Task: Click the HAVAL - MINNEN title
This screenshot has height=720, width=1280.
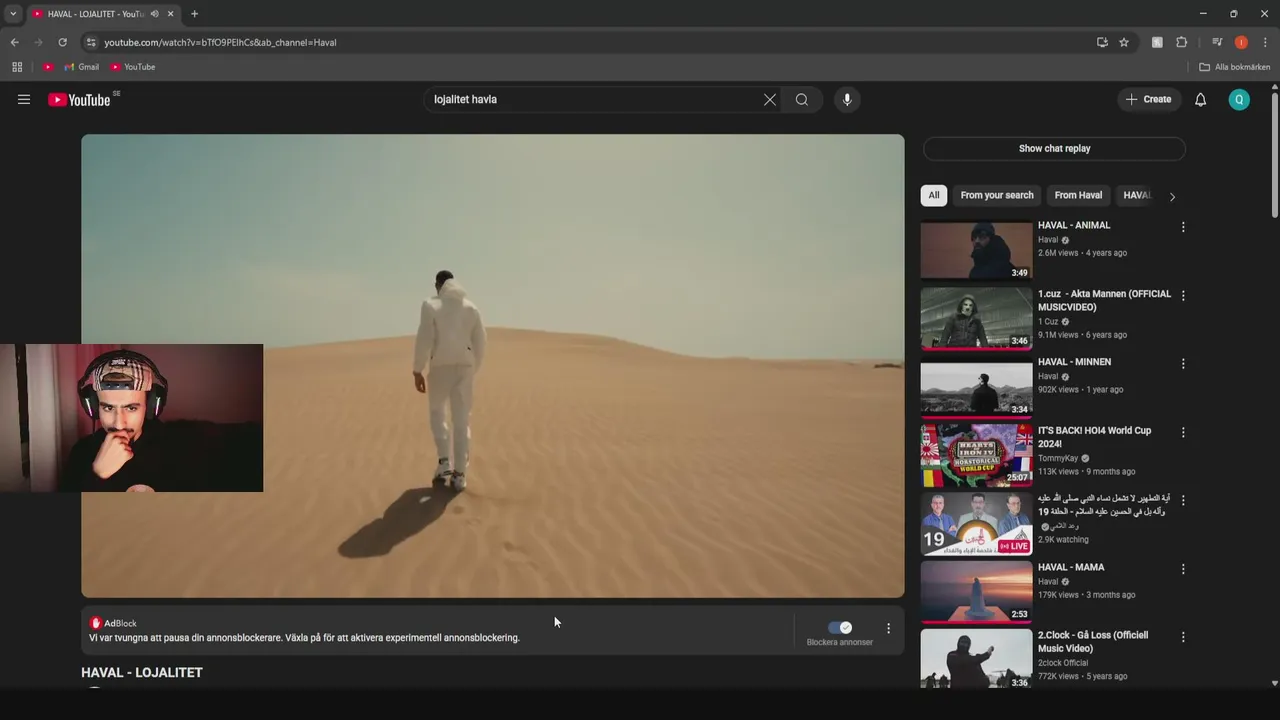Action: click(x=1074, y=362)
